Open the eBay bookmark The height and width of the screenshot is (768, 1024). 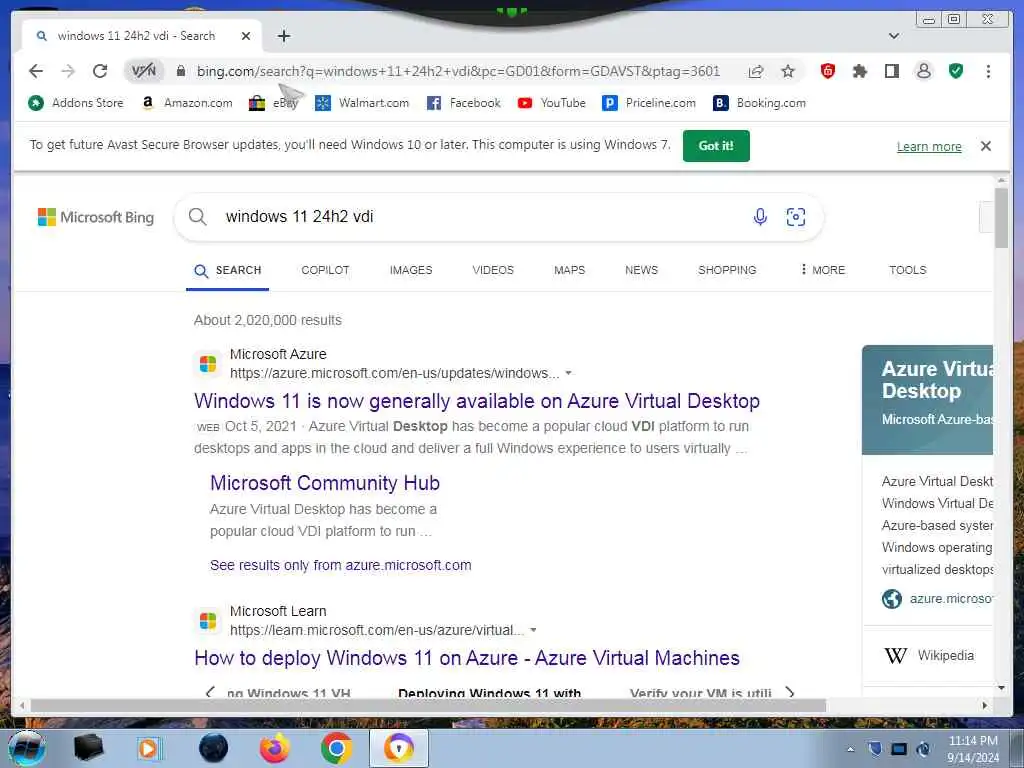pos(273,103)
